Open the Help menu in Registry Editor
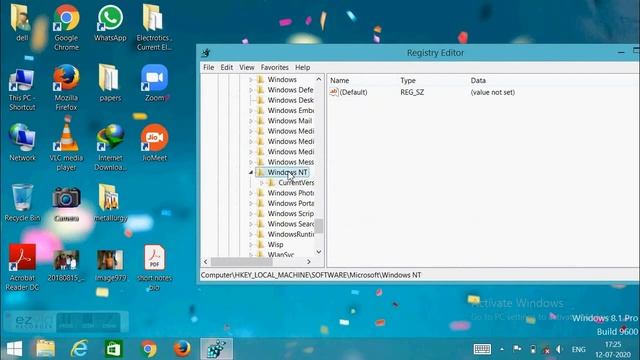 click(302, 67)
